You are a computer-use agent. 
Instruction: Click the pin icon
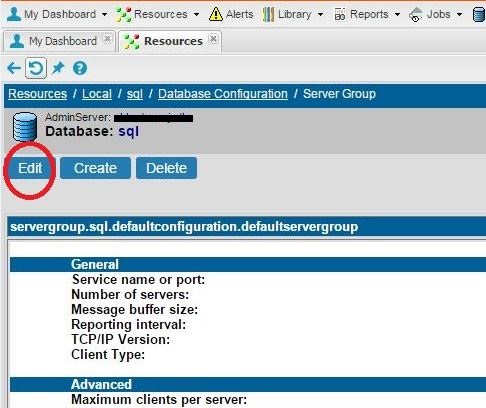58,68
